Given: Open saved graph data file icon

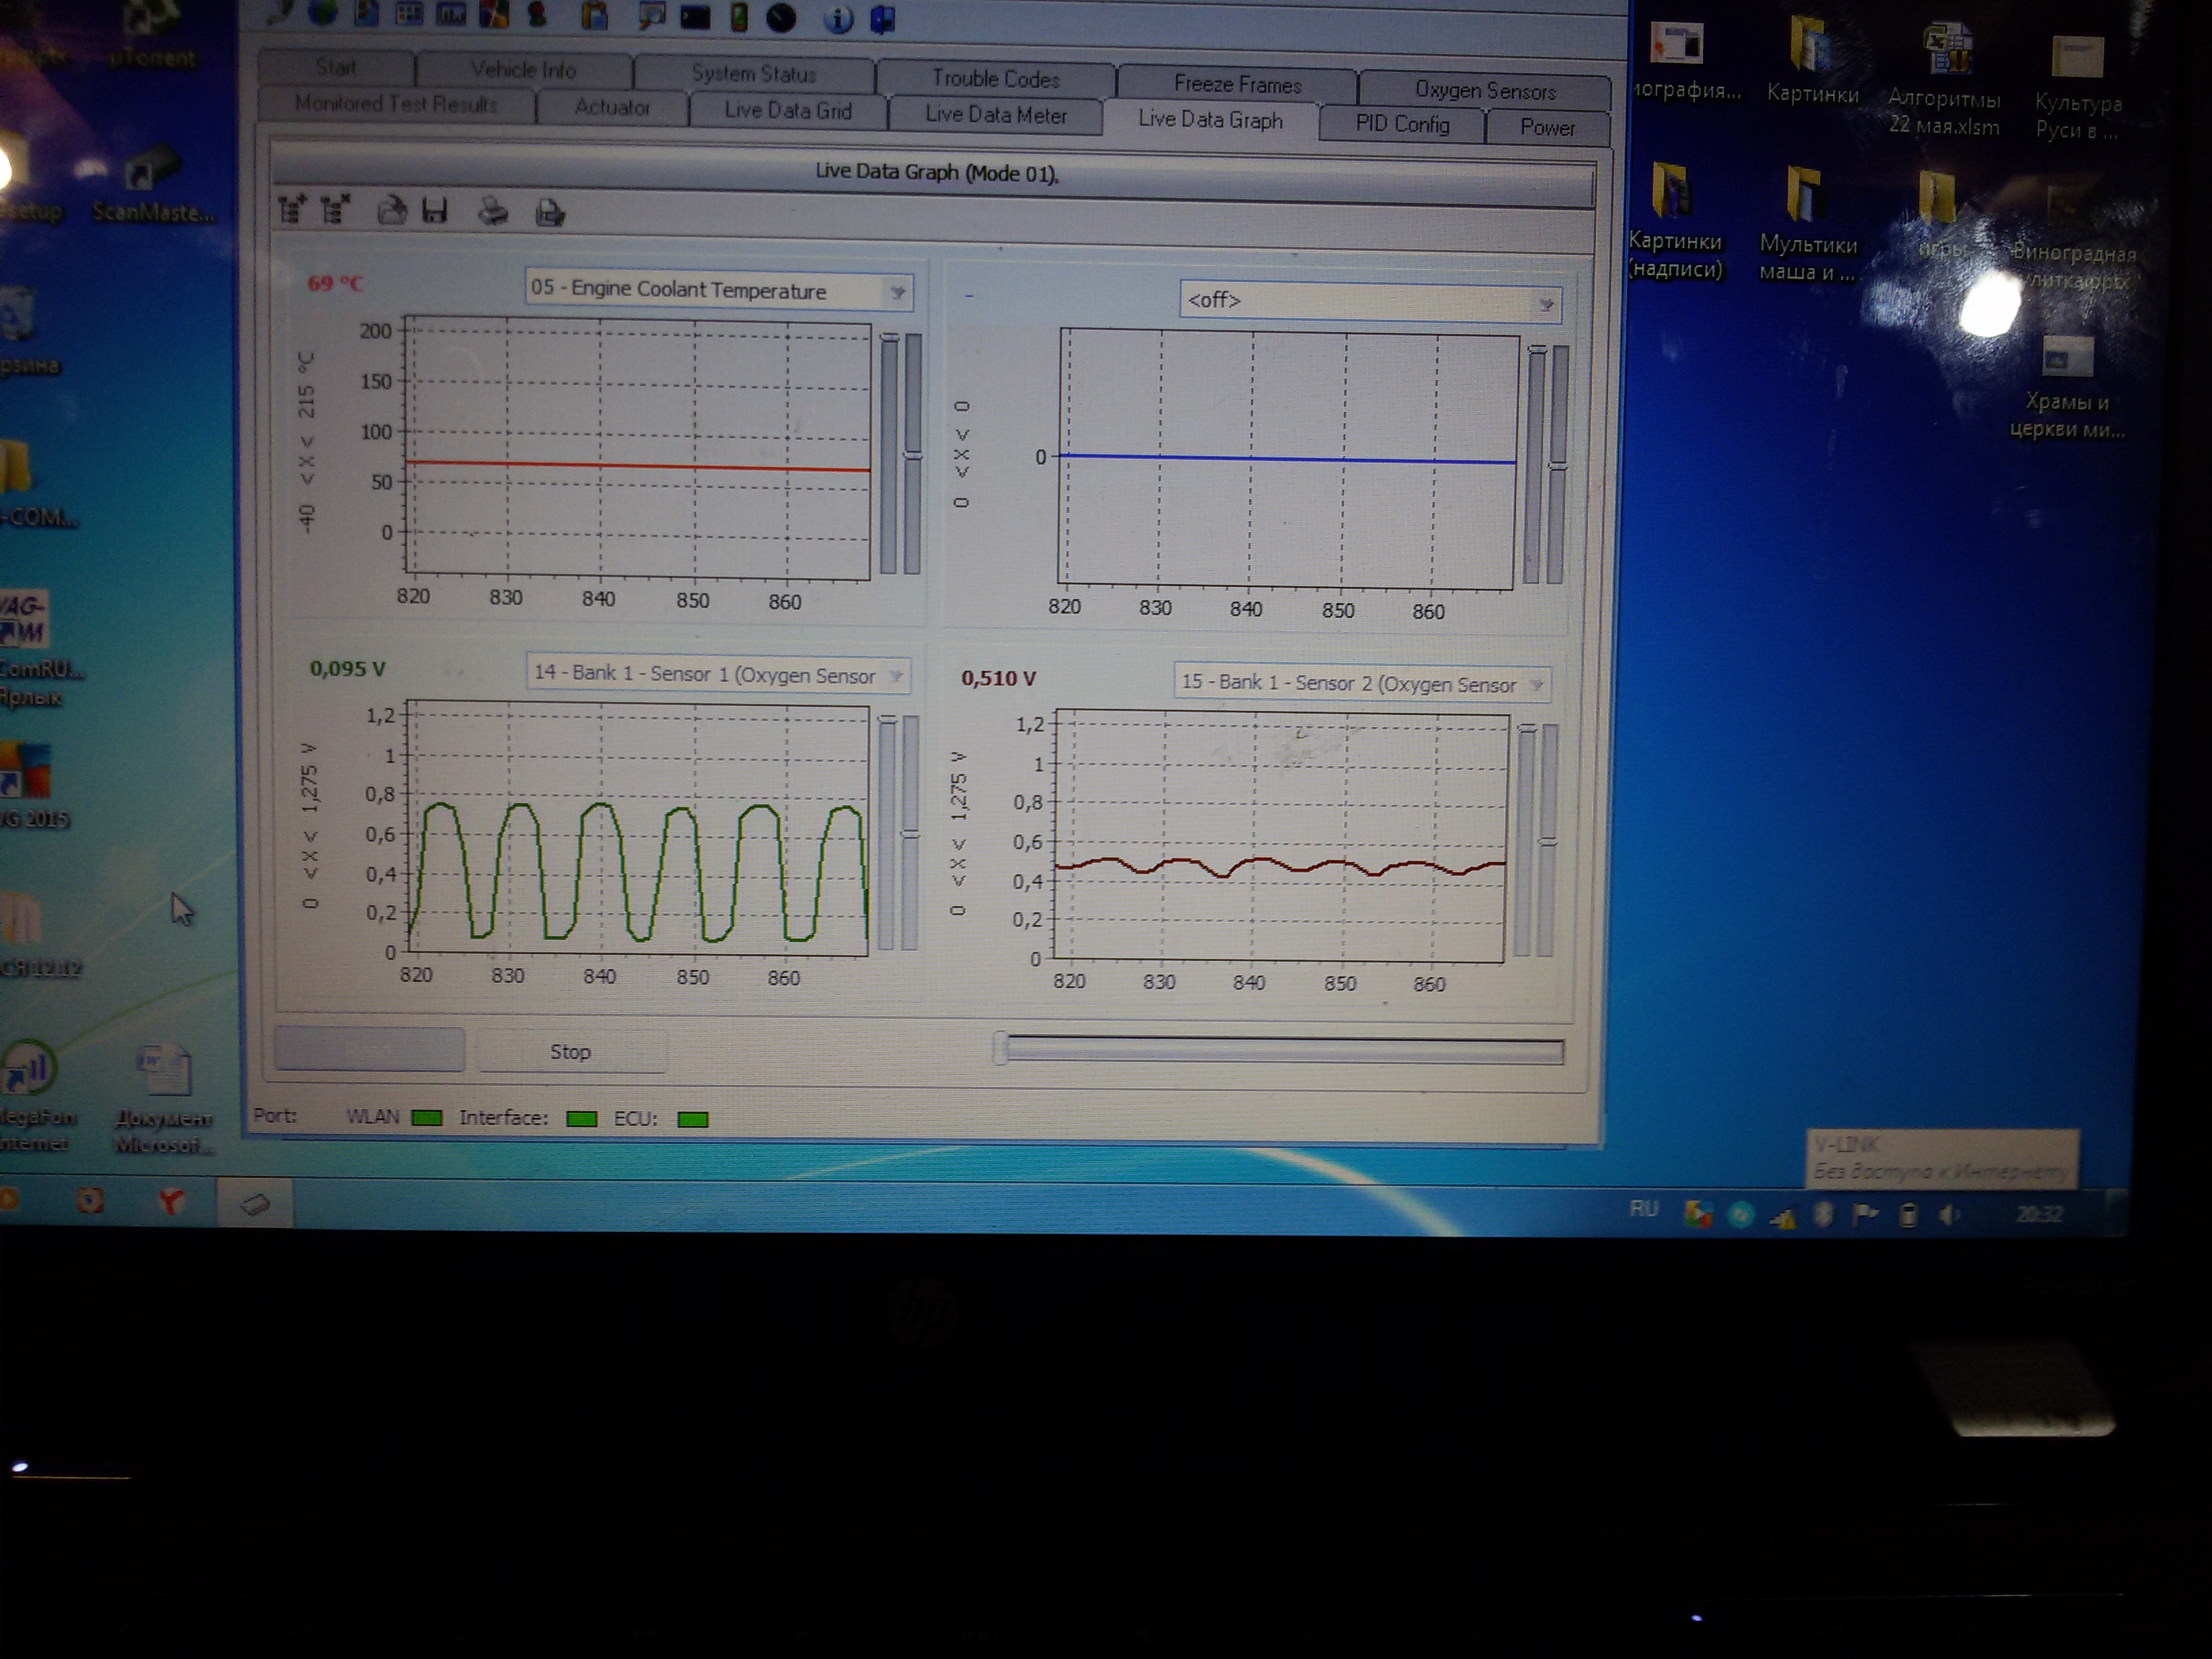Looking at the screenshot, I should (x=392, y=210).
